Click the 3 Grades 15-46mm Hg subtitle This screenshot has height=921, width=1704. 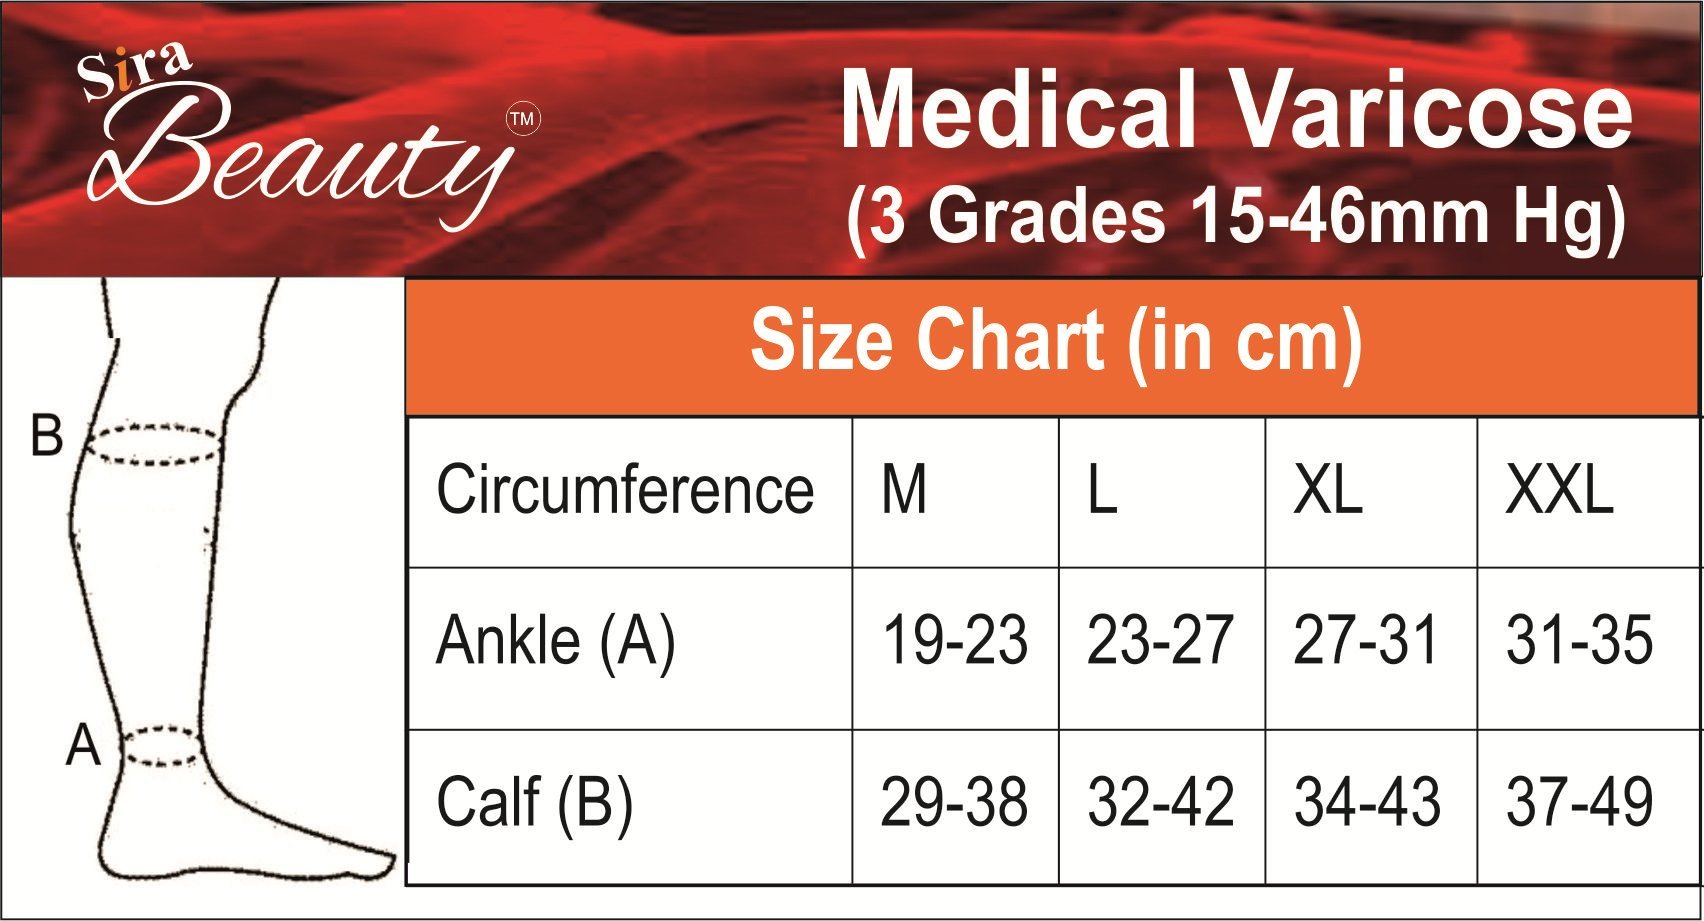1237,217
